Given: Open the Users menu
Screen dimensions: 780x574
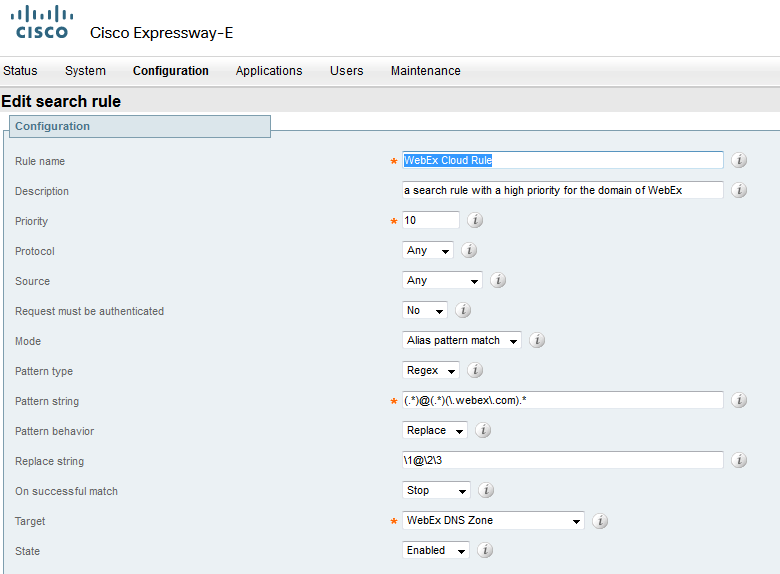Looking at the screenshot, I should 346,71.
